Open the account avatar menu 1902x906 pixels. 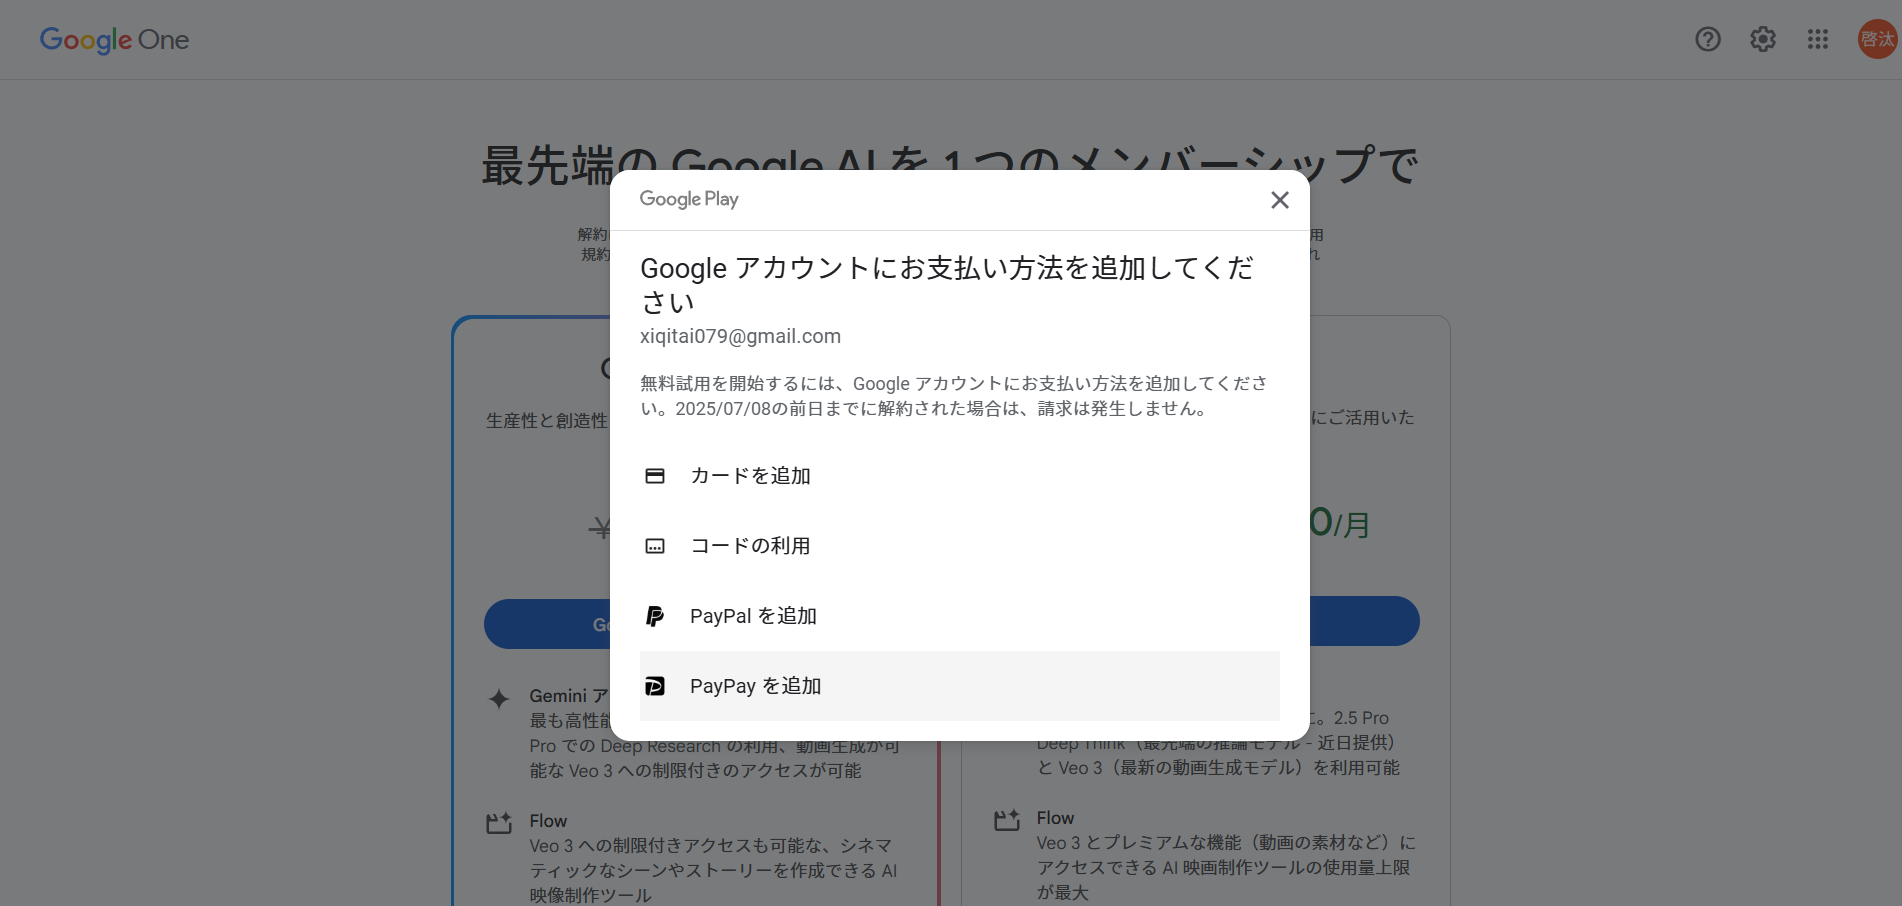point(1878,39)
